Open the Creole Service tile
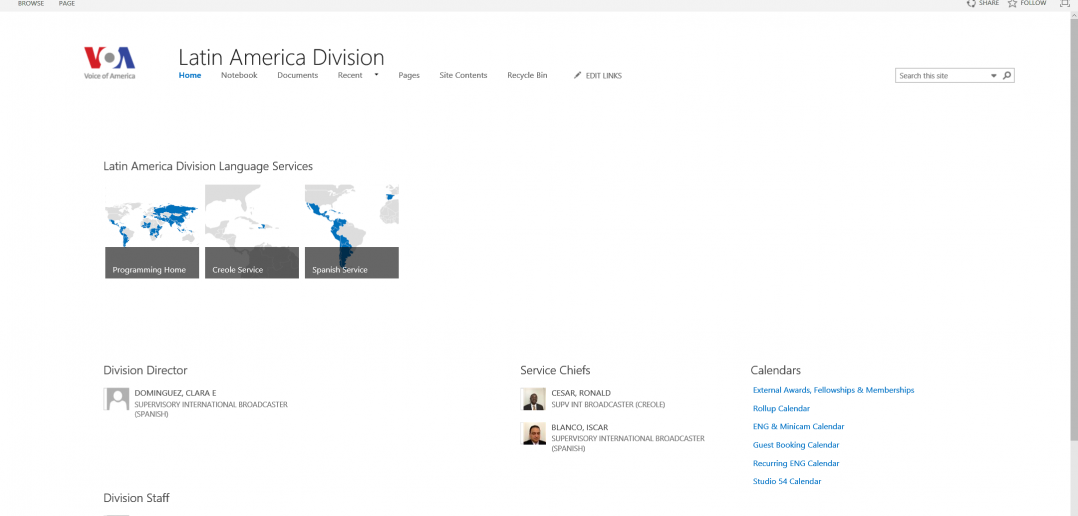This screenshot has width=1078, height=516. click(252, 232)
